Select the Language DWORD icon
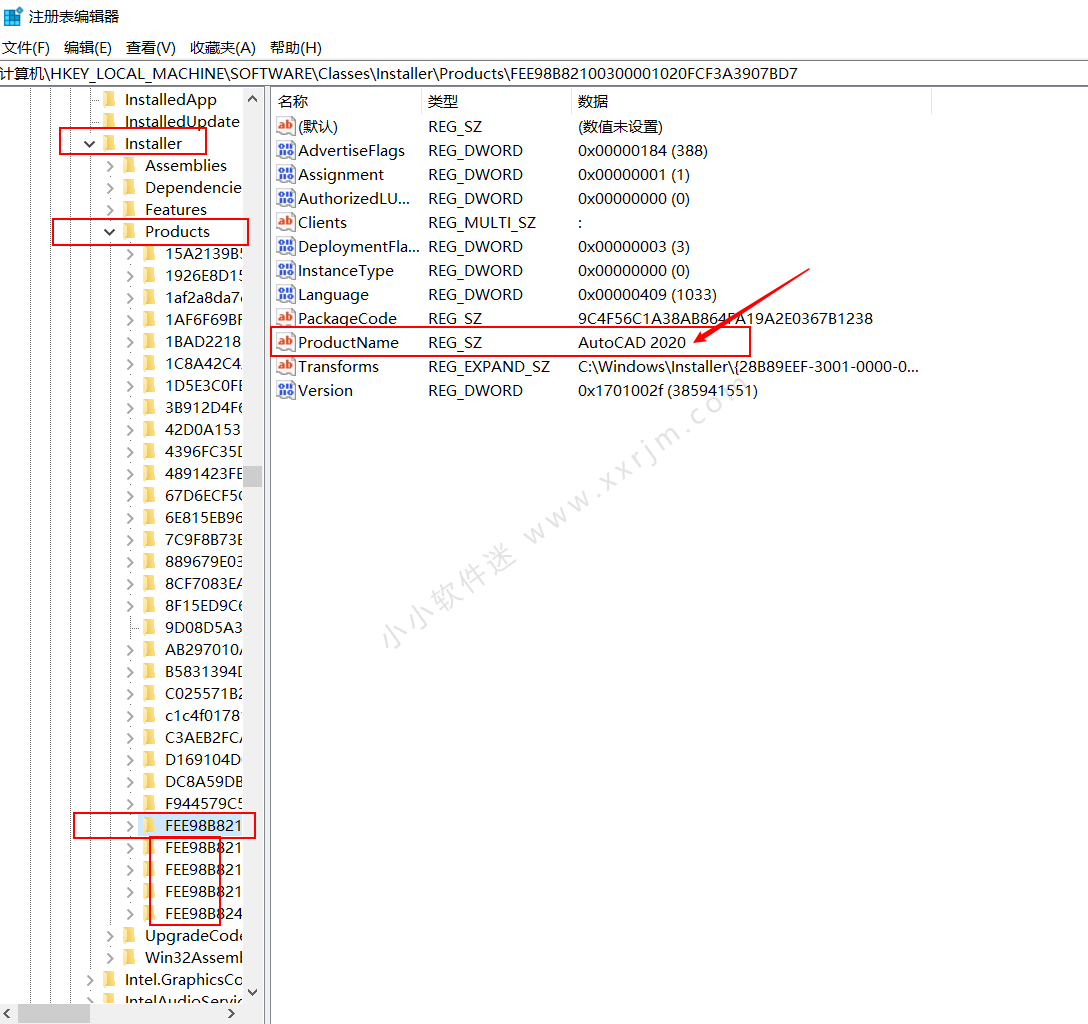The height and width of the screenshot is (1024, 1088). [285, 294]
